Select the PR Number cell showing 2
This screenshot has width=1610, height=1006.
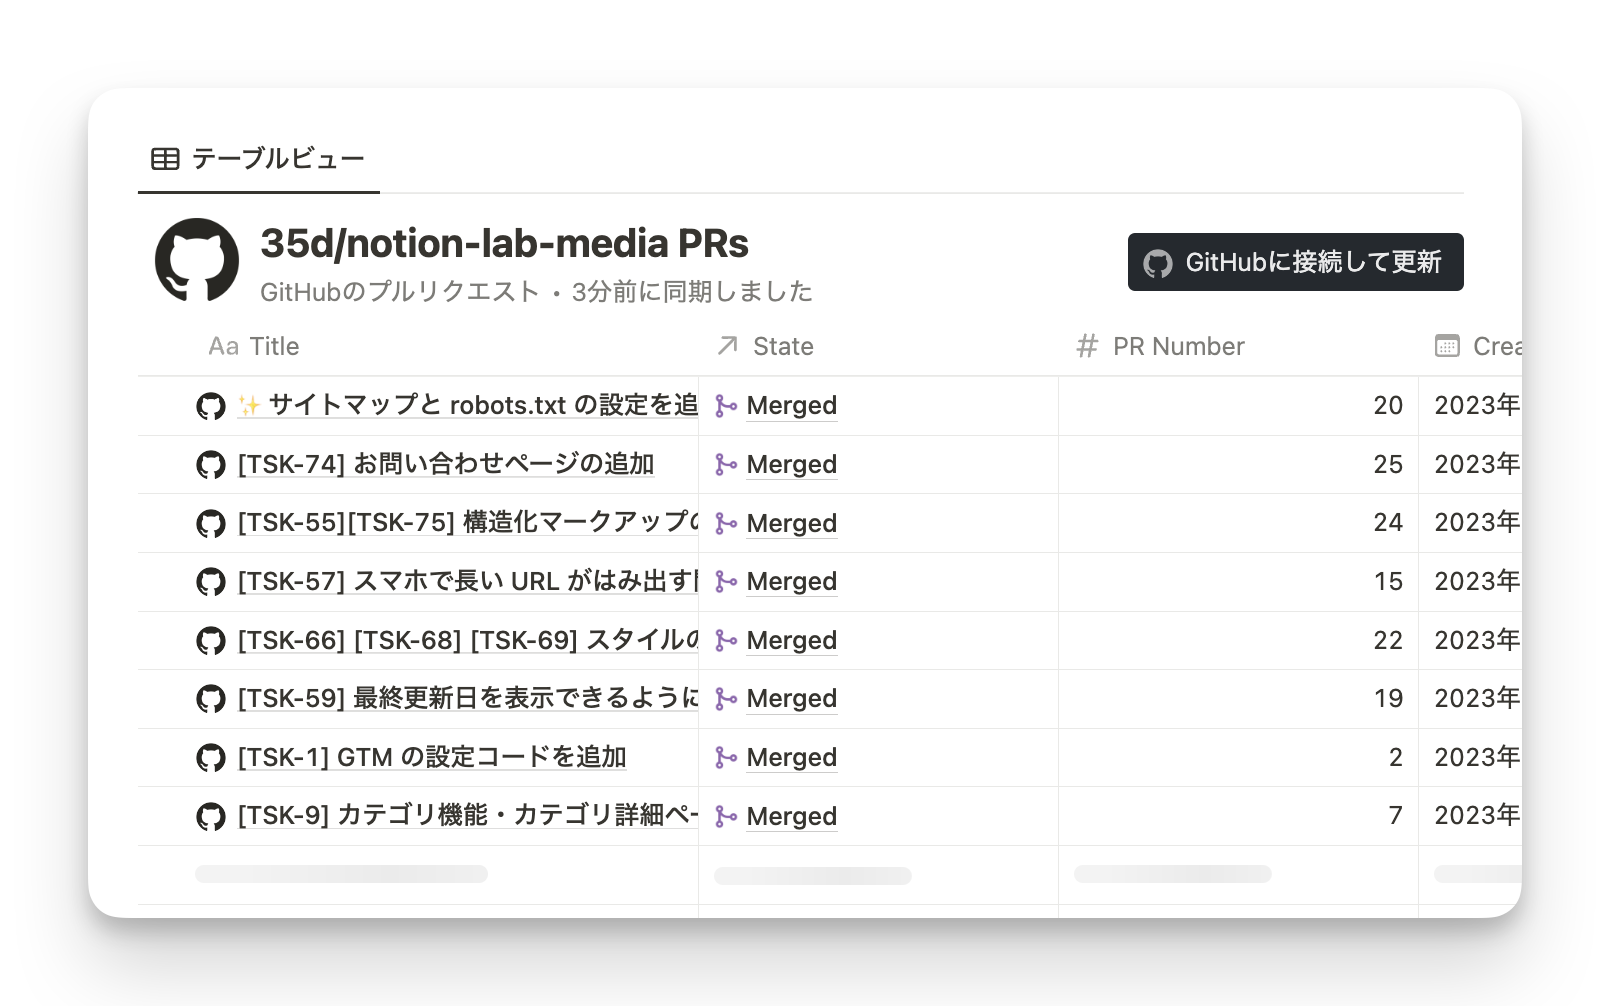pos(1238,758)
